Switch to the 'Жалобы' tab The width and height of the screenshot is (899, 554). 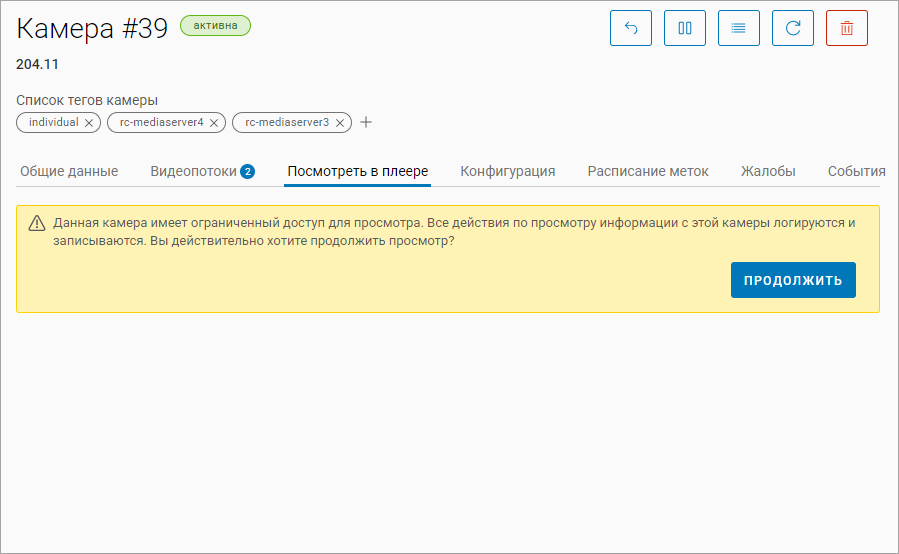click(768, 171)
